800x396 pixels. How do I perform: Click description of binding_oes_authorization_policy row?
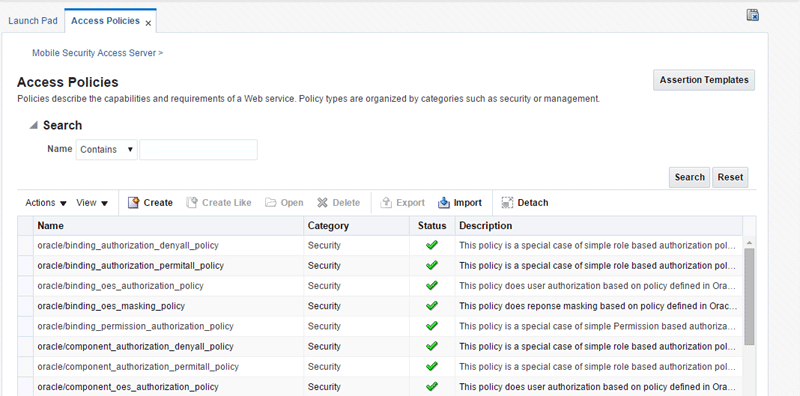pos(597,286)
